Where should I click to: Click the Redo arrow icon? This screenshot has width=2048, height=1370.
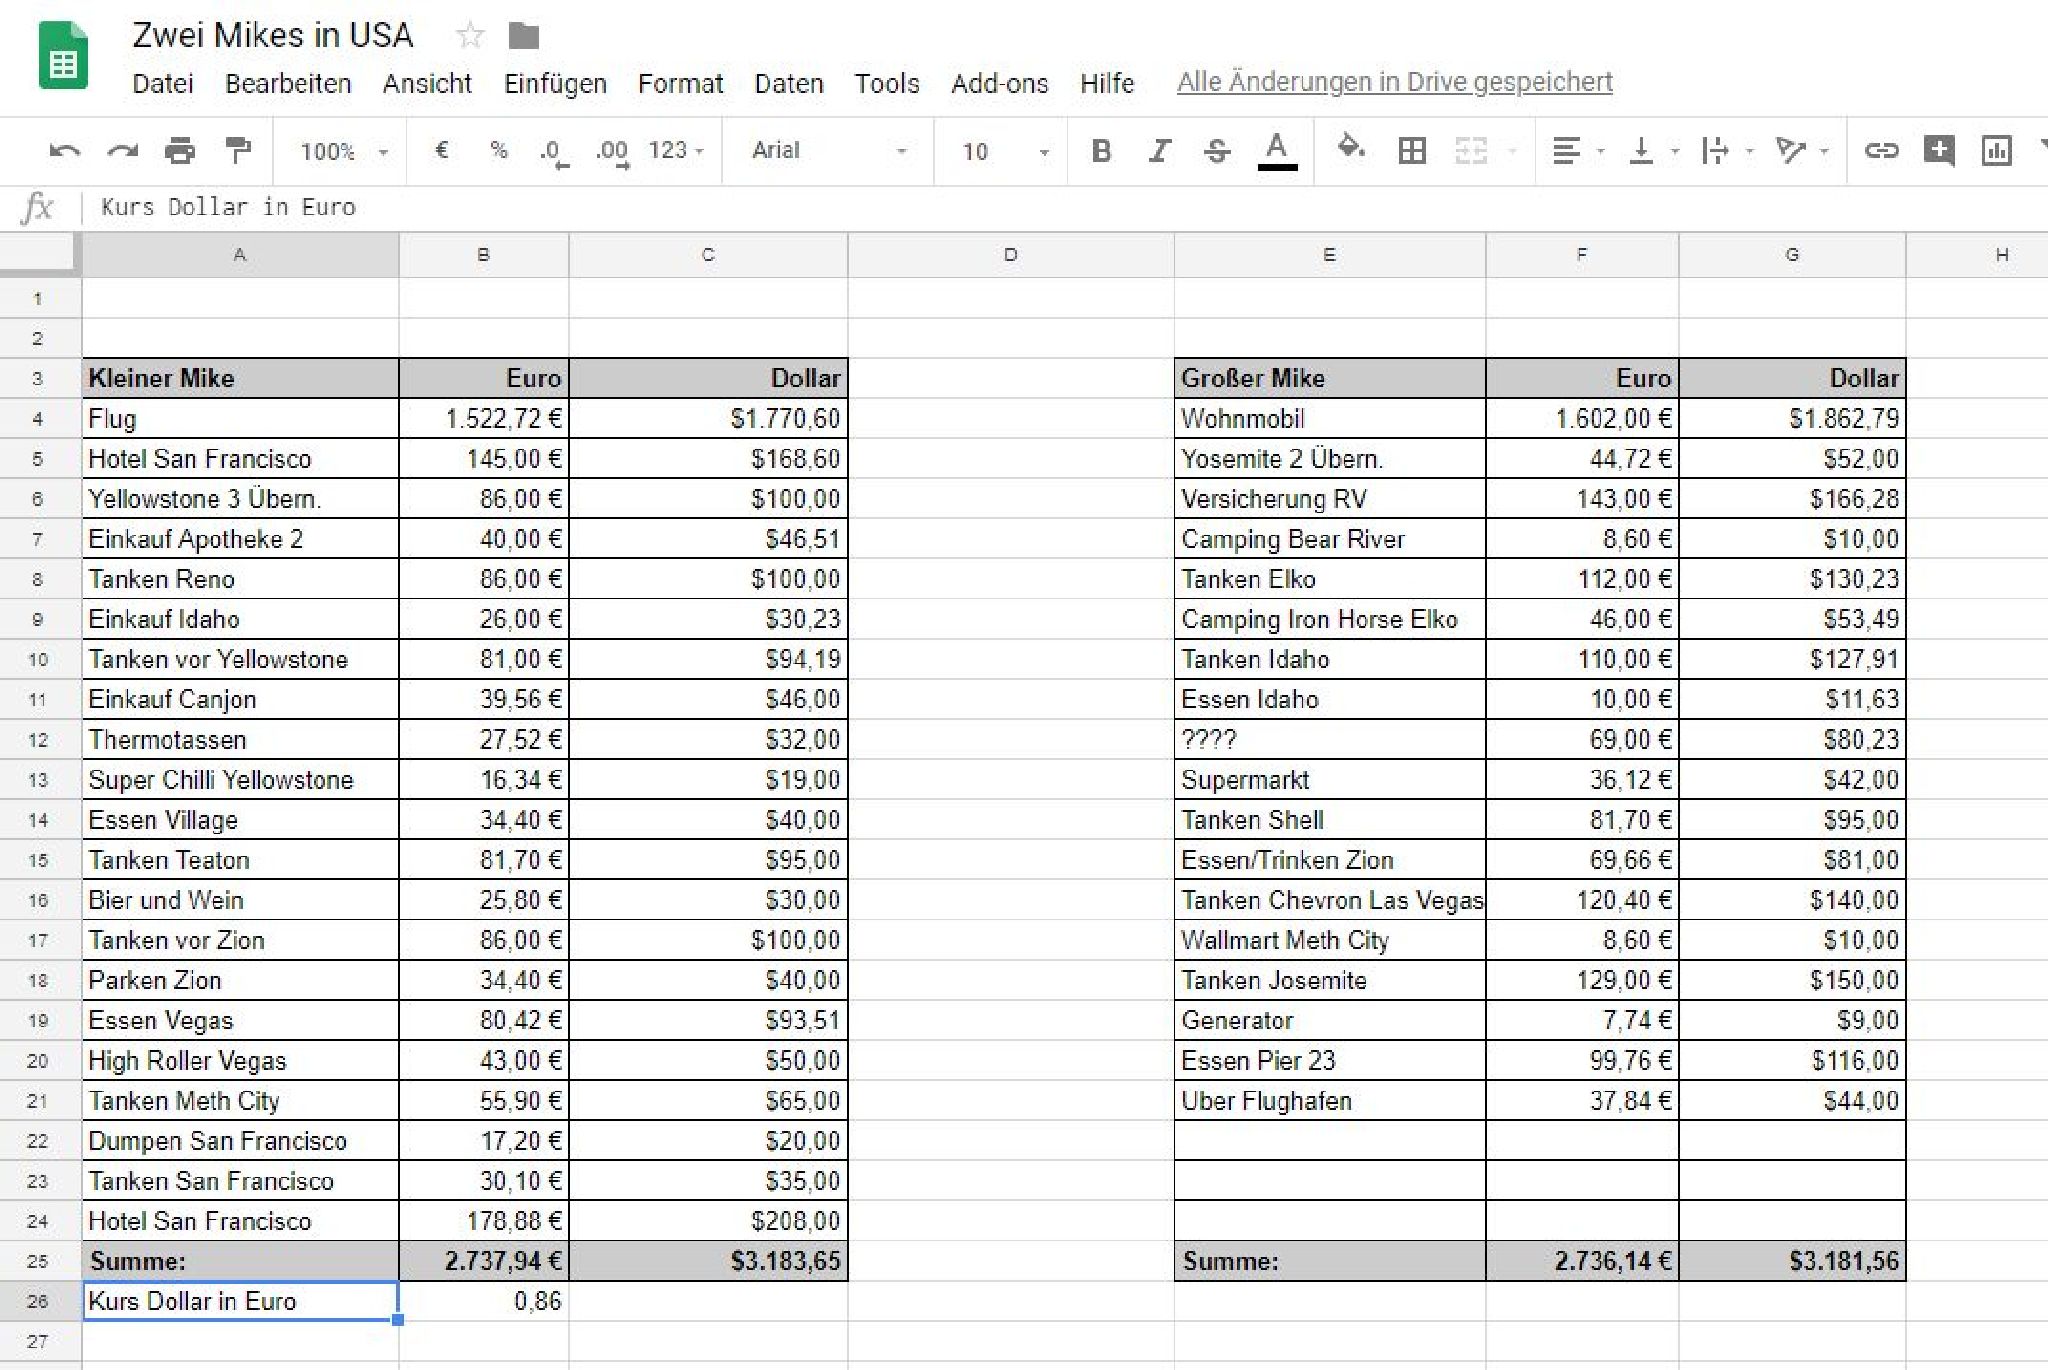[x=122, y=151]
